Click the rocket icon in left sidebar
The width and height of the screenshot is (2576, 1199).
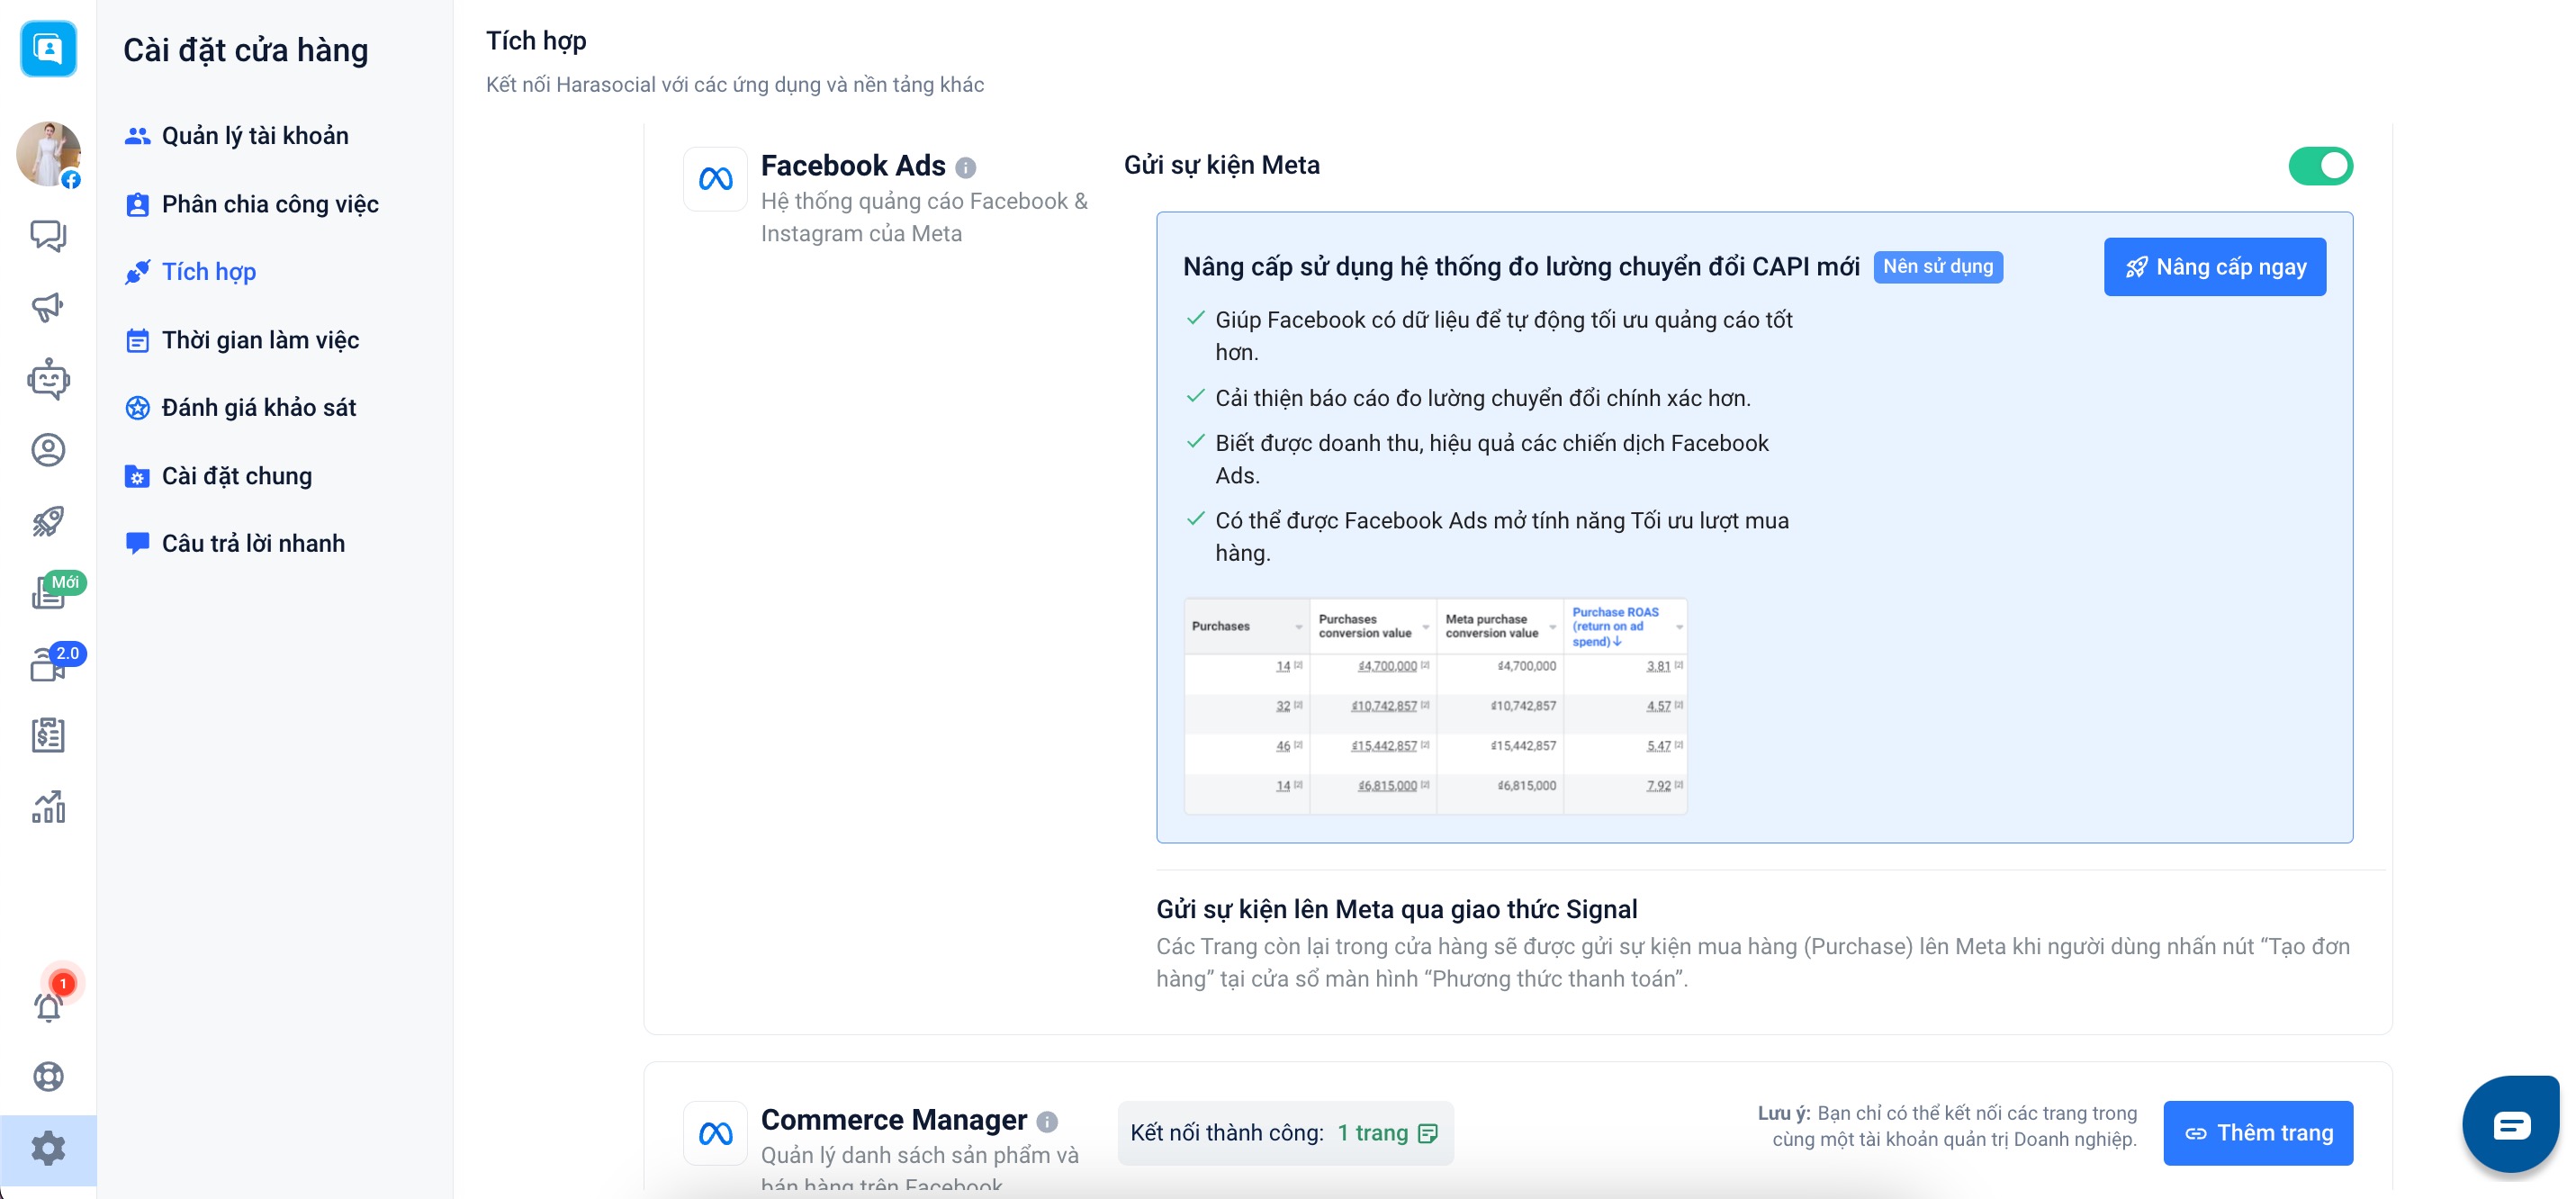[48, 521]
